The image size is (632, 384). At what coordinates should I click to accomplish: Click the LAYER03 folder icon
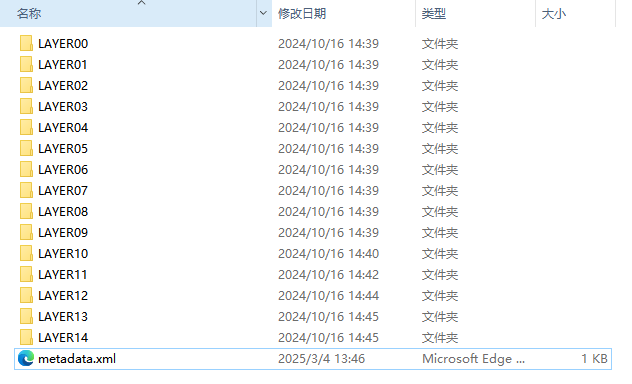click(26, 106)
